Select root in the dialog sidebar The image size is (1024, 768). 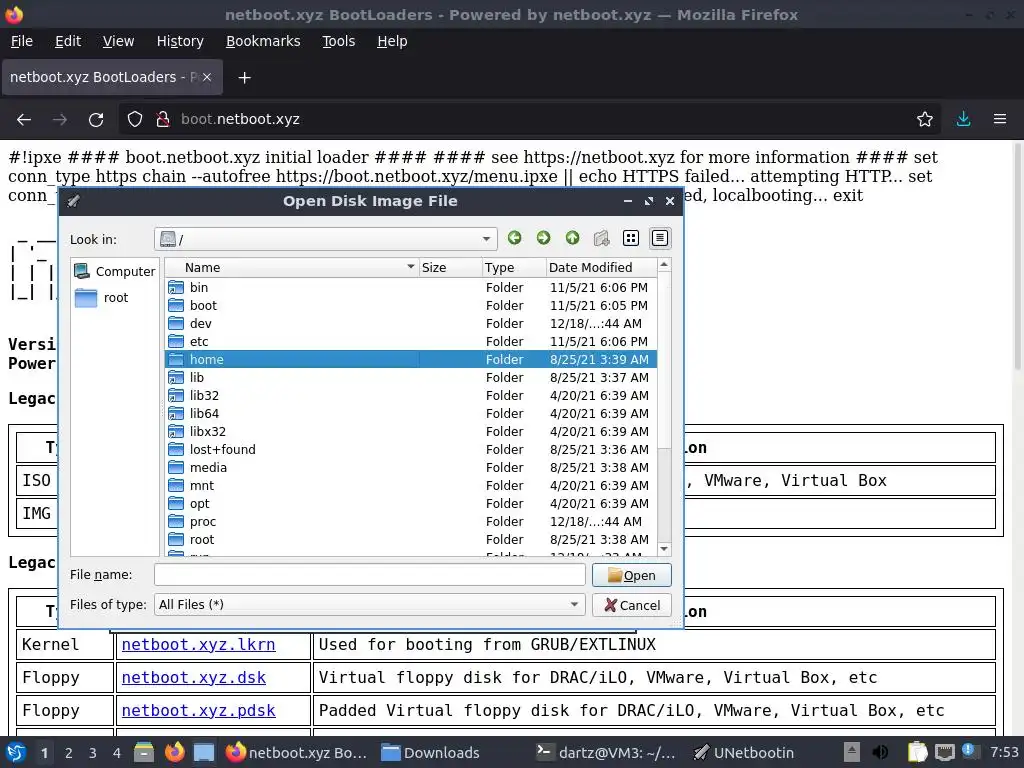coord(101,298)
